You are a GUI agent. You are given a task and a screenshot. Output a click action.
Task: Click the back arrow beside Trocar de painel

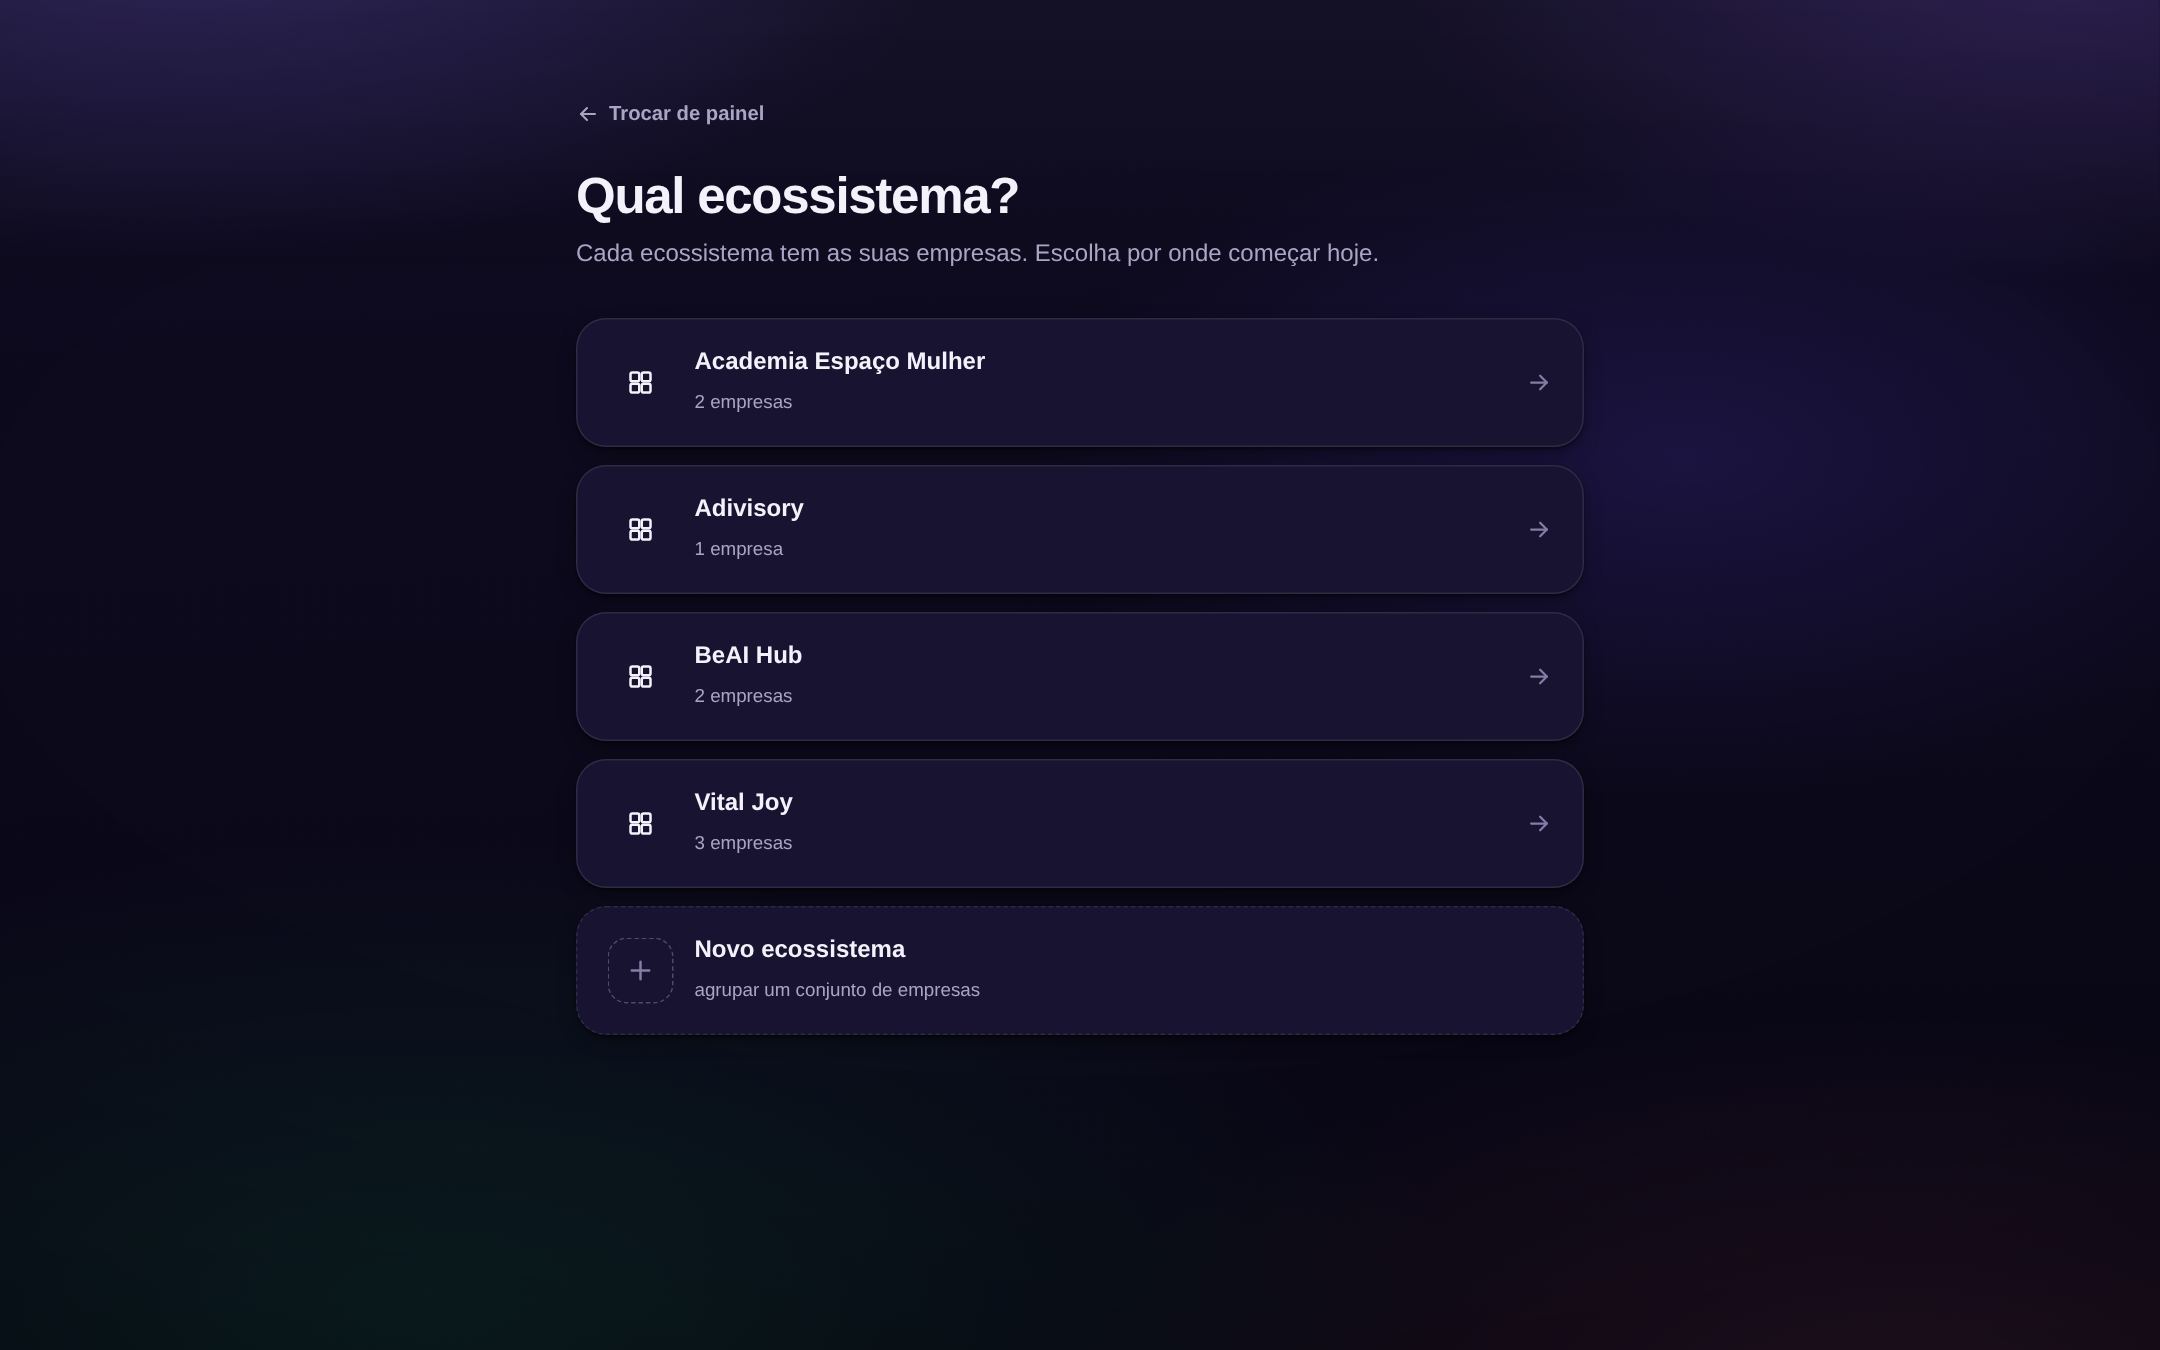click(x=587, y=114)
